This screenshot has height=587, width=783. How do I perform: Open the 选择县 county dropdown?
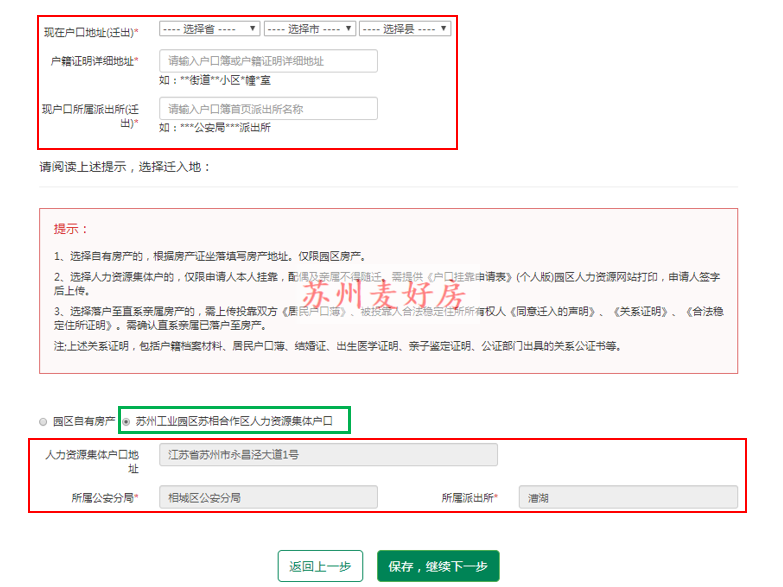point(404,29)
